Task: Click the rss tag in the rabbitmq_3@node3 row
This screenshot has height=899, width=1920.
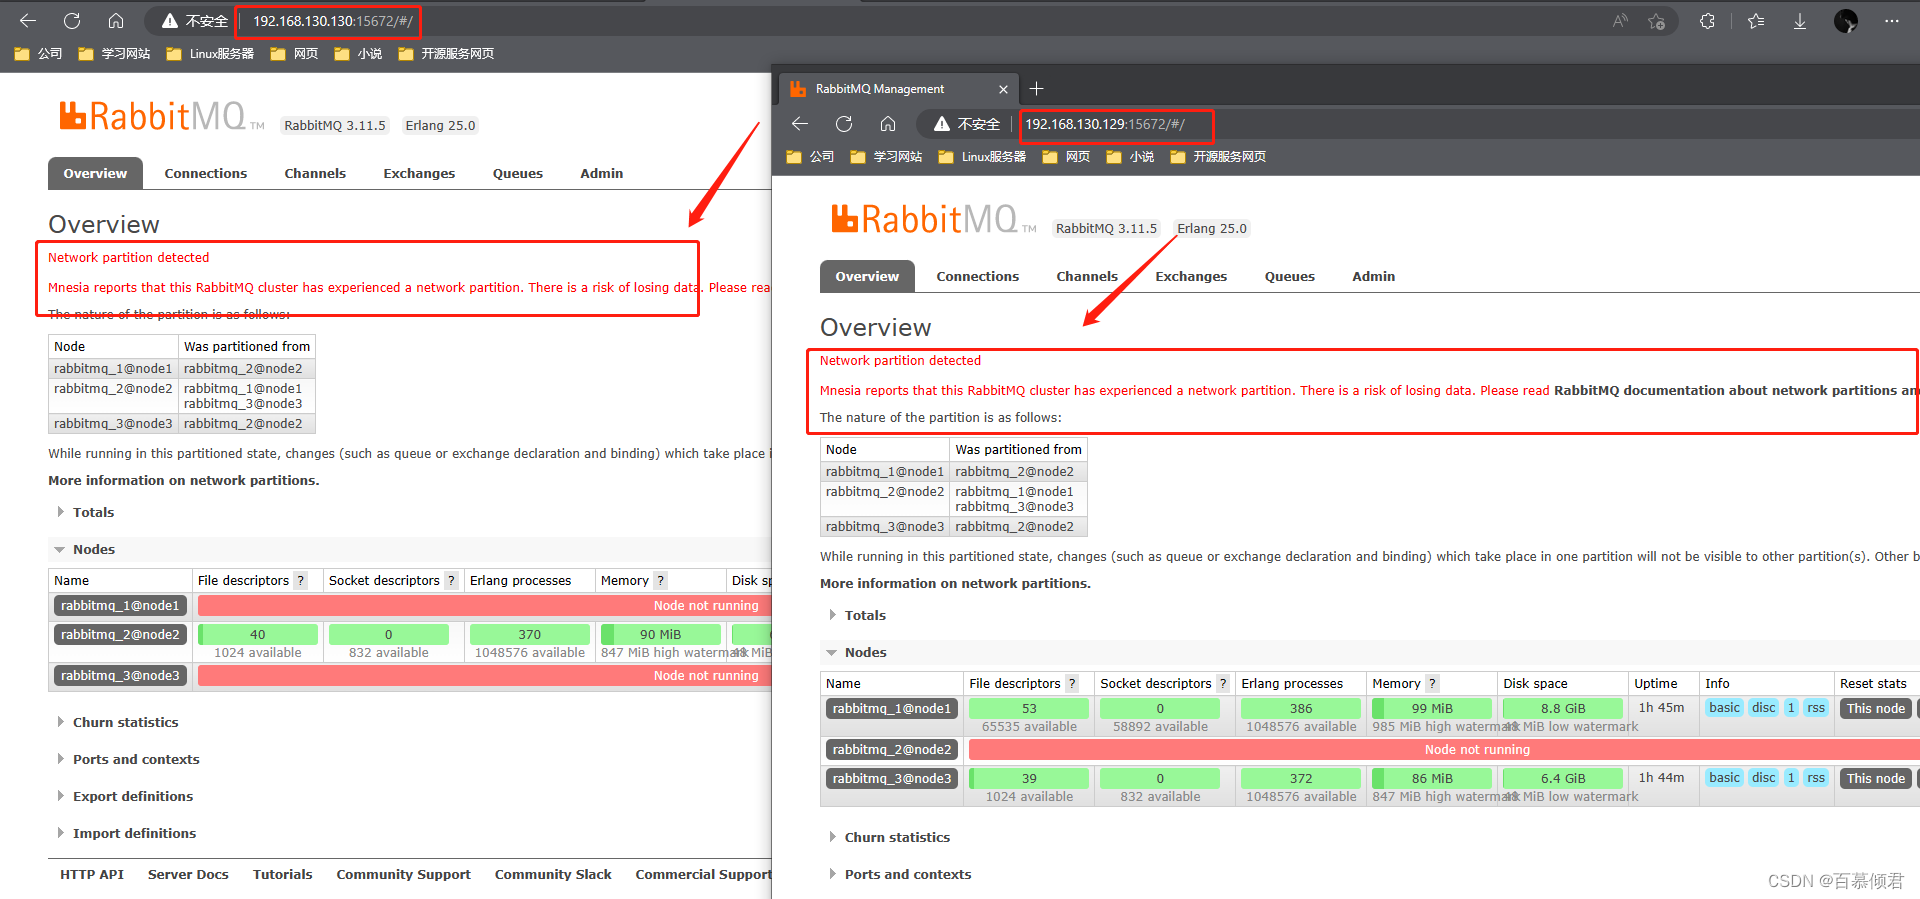Action: click(1816, 778)
